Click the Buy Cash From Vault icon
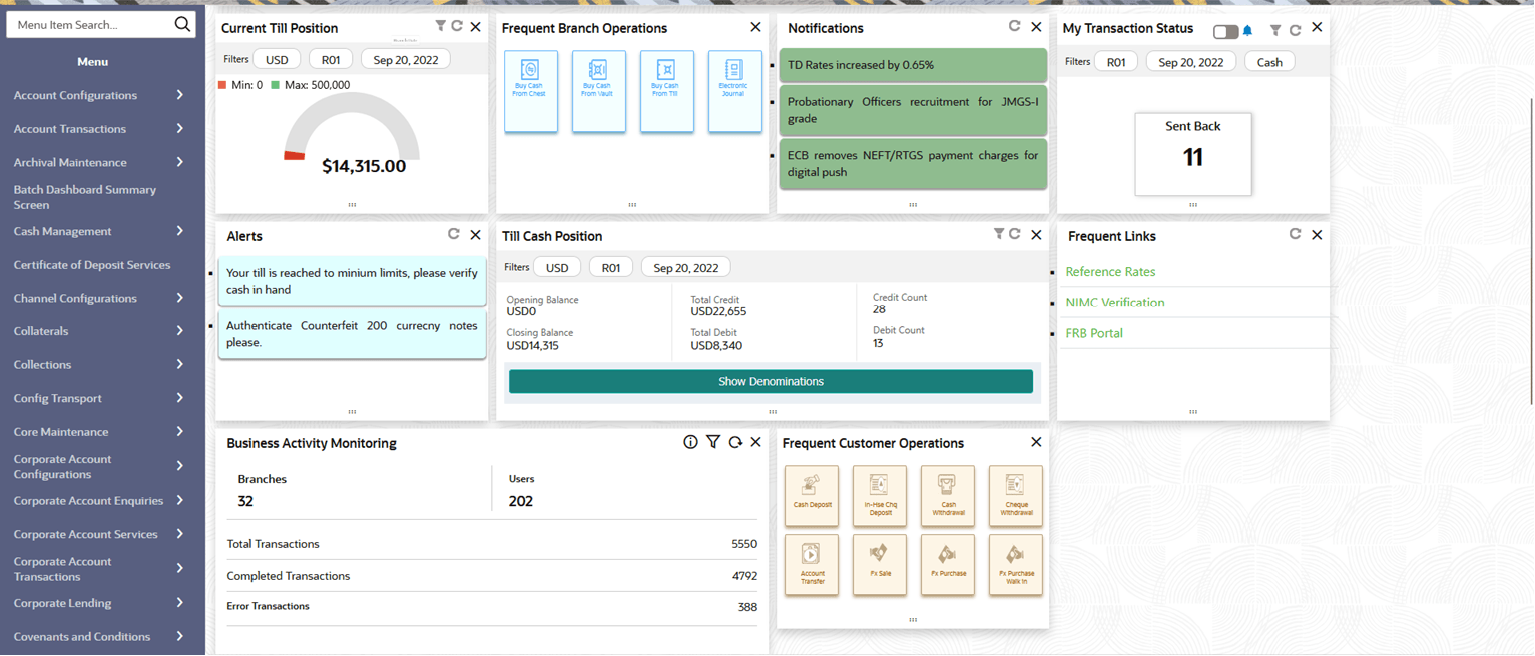Image resolution: width=1535 pixels, height=656 pixels. click(x=598, y=91)
